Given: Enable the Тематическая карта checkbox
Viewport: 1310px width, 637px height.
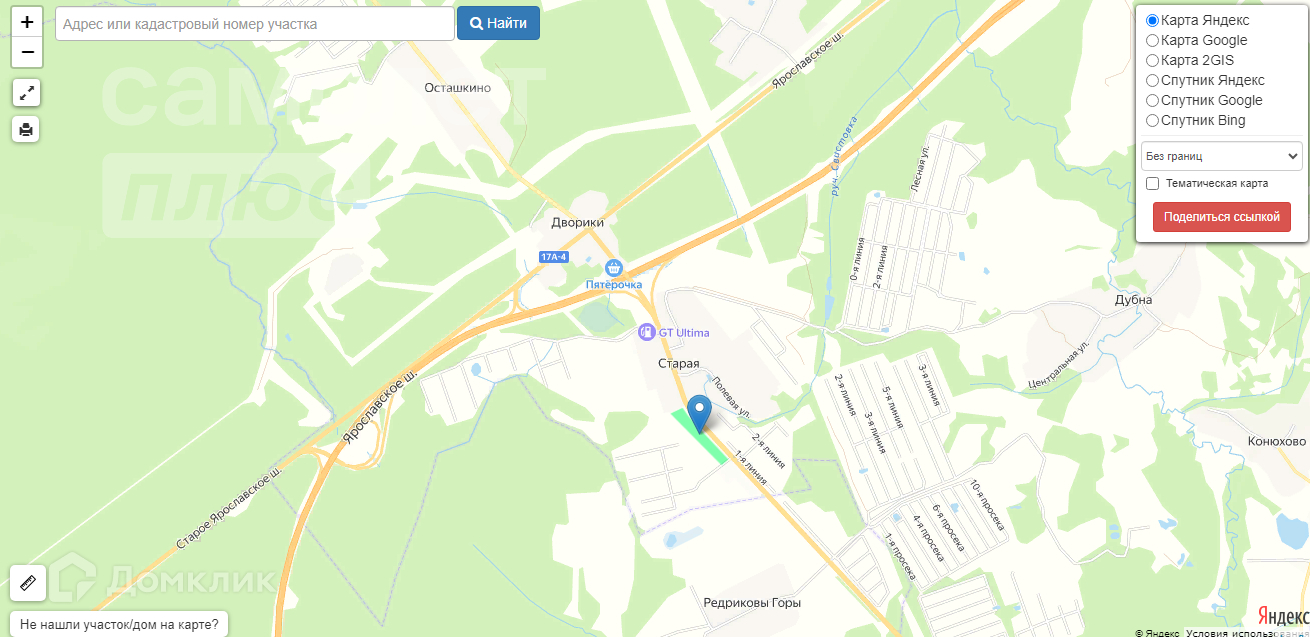Looking at the screenshot, I should [x=1152, y=183].
